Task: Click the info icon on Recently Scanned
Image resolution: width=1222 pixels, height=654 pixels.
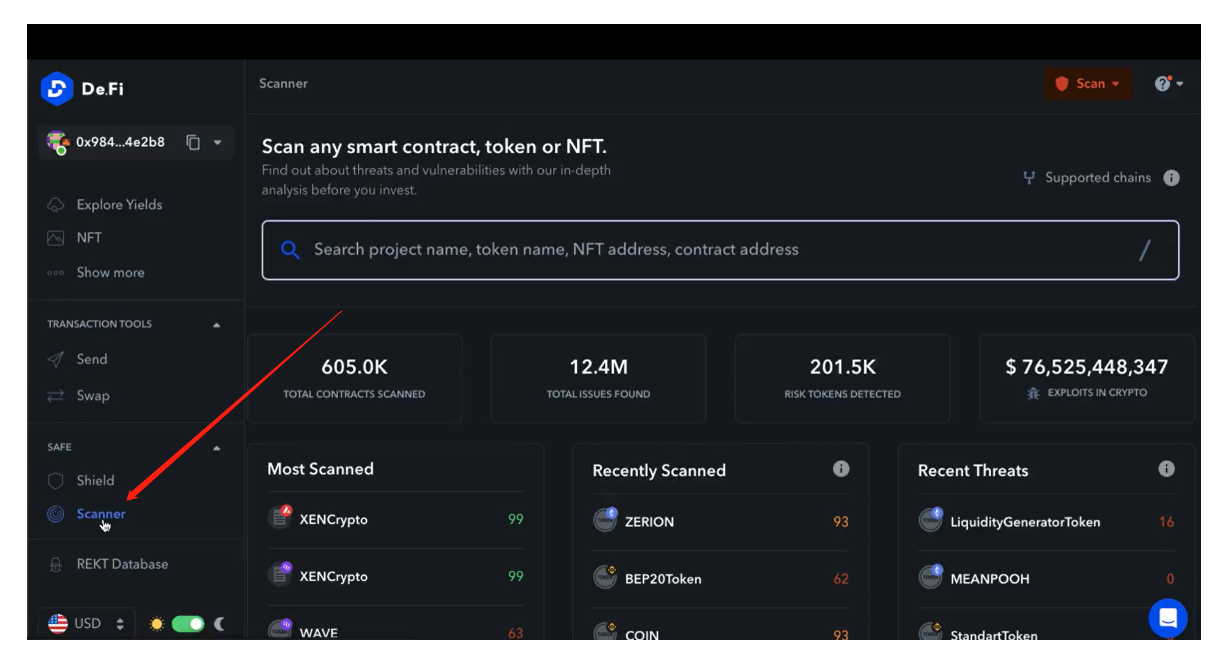Action: tap(842, 469)
